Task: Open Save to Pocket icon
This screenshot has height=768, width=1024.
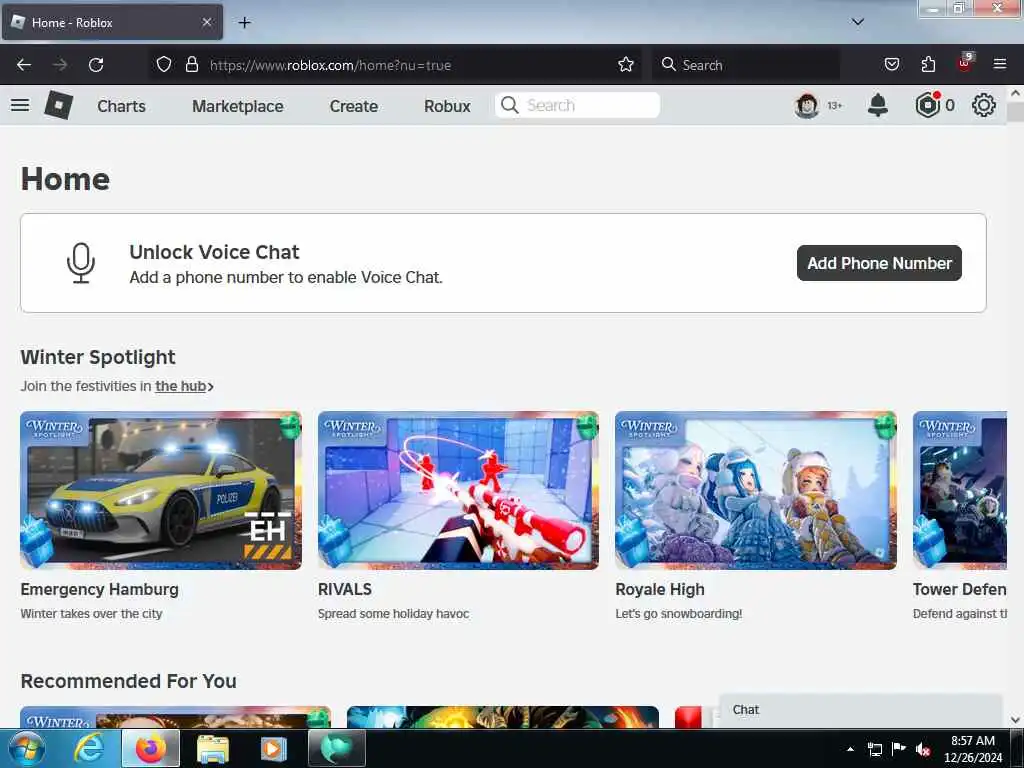Action: point(891,65)
